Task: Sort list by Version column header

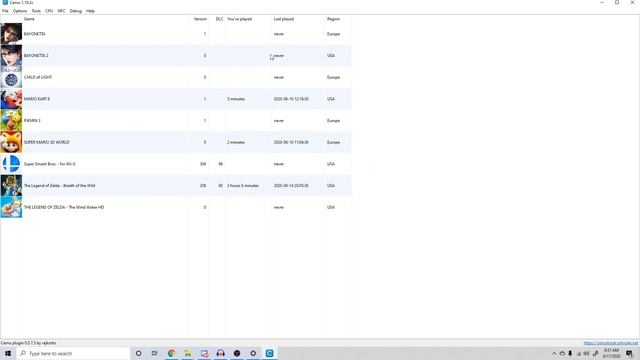Action: (200, 19)
